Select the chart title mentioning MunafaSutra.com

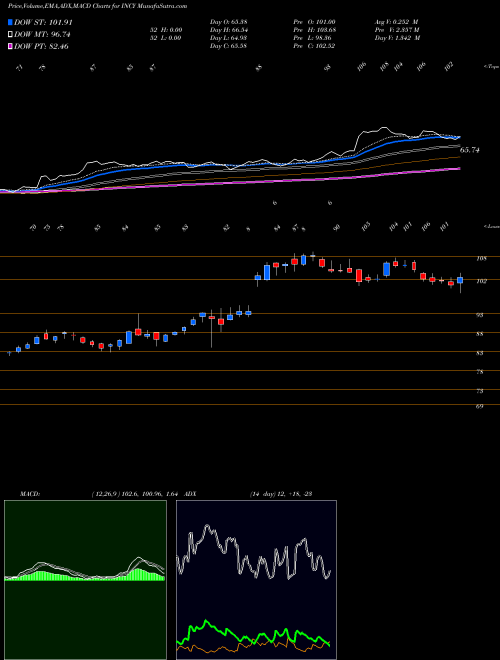(x=97, y=6)
